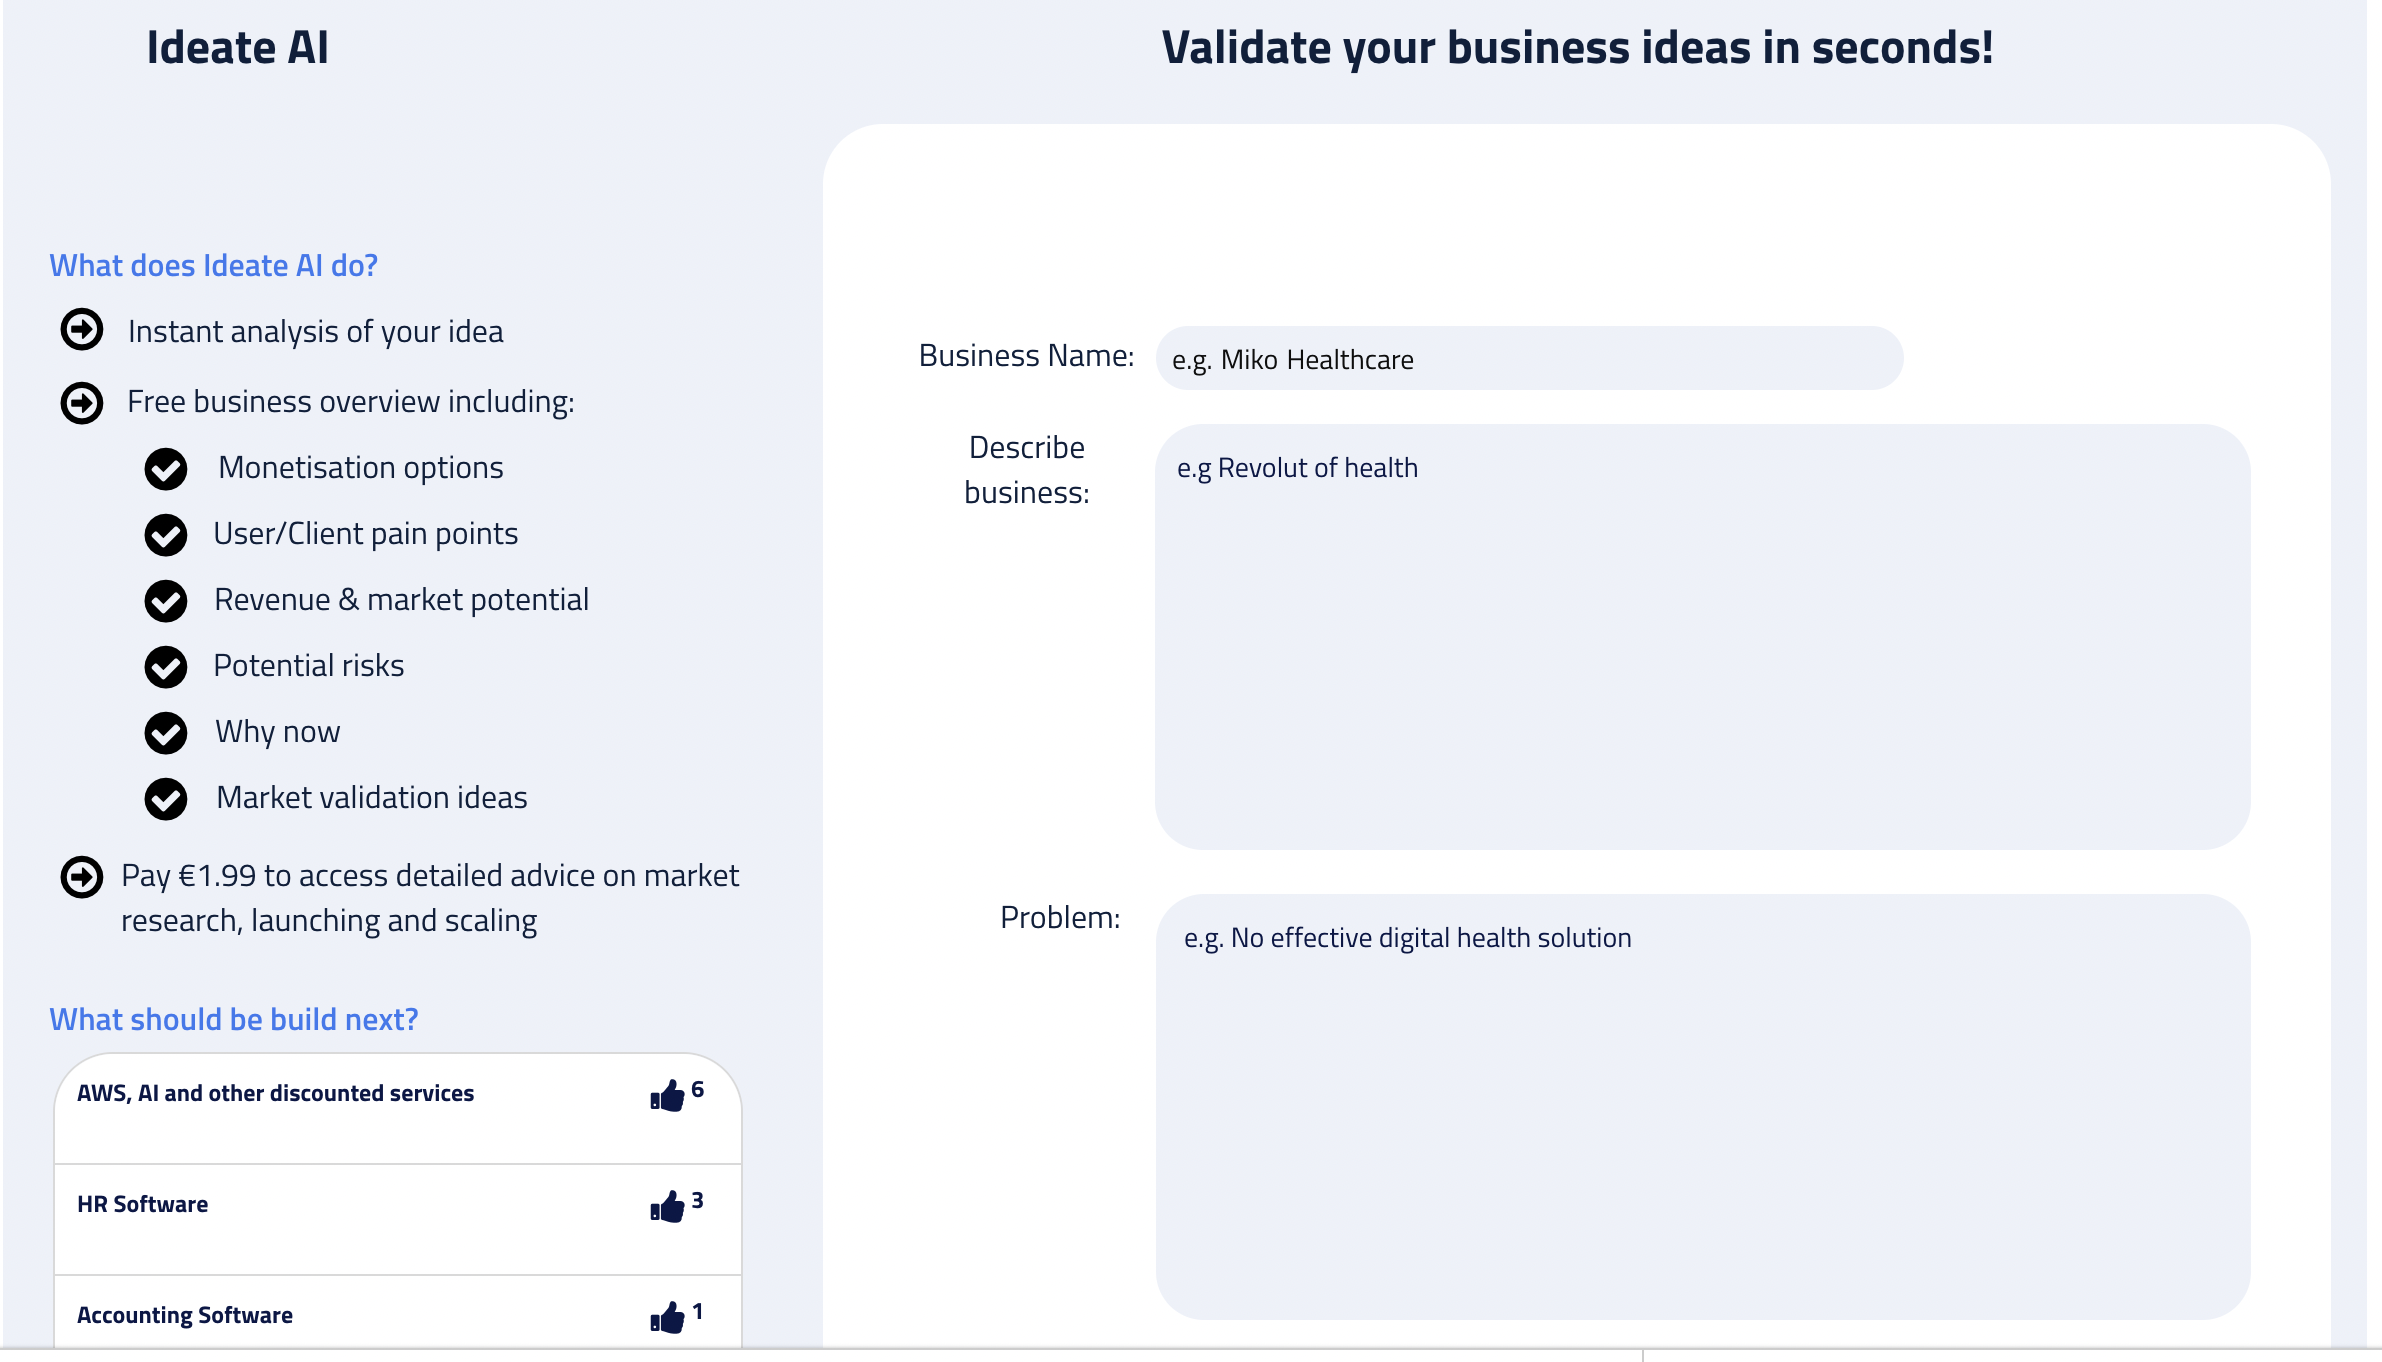
Task: Click into the Describe business text area
Action: tap(1701, 637)
